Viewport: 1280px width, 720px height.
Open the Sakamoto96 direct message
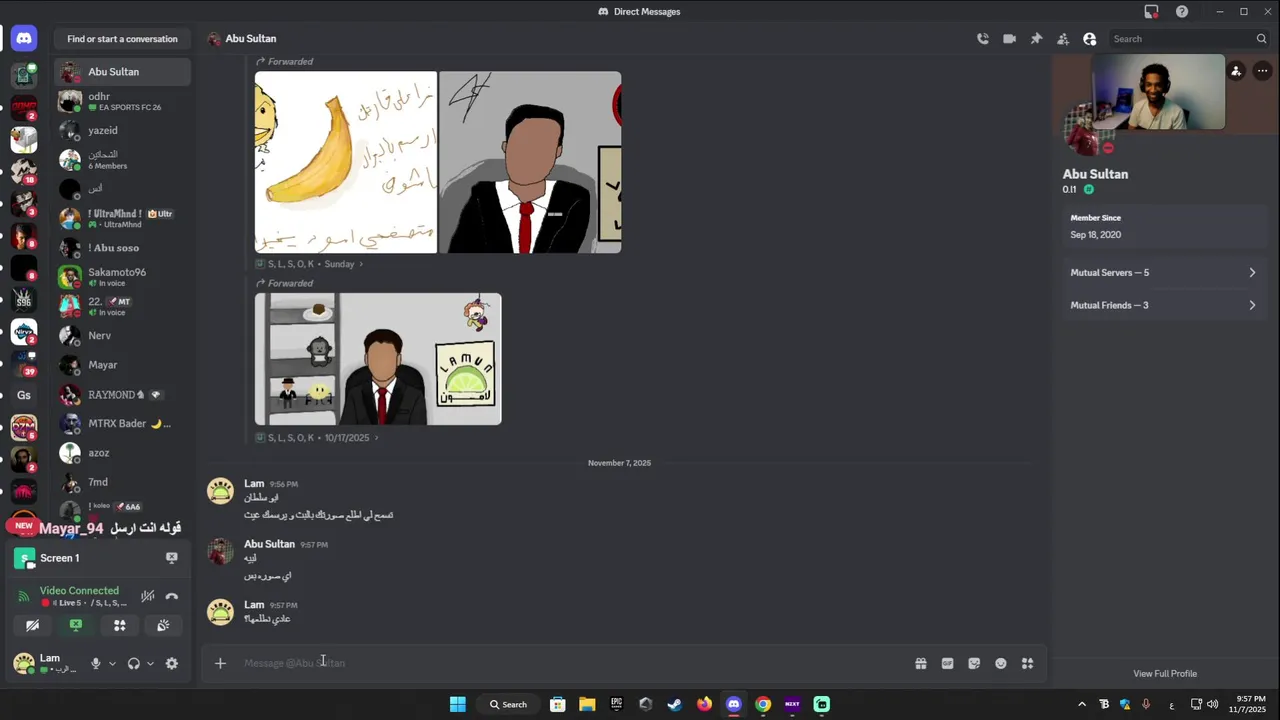[x=122, y=277]
